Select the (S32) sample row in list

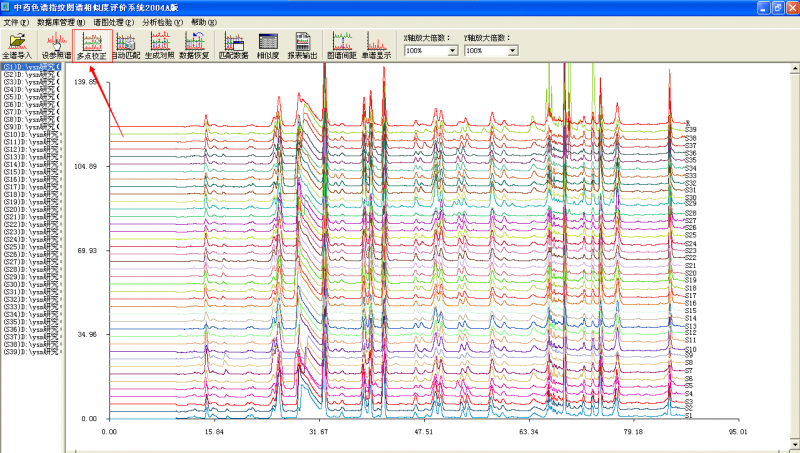(31, 299)
